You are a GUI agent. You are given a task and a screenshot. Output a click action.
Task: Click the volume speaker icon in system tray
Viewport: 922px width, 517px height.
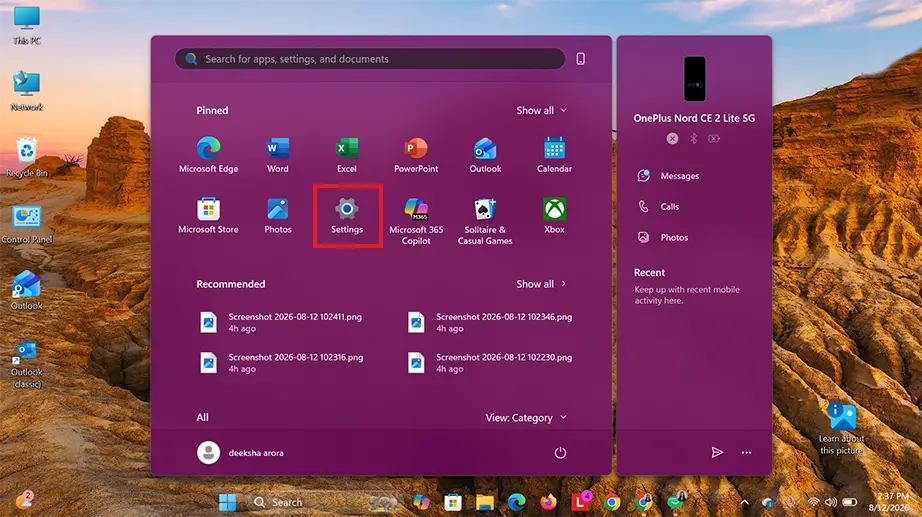click(x=831, y=502)
